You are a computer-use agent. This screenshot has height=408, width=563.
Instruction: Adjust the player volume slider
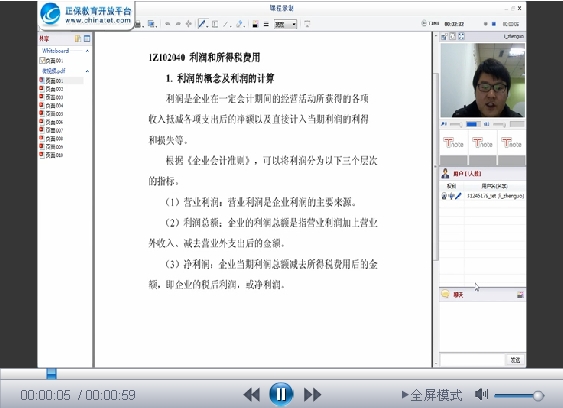519,395
